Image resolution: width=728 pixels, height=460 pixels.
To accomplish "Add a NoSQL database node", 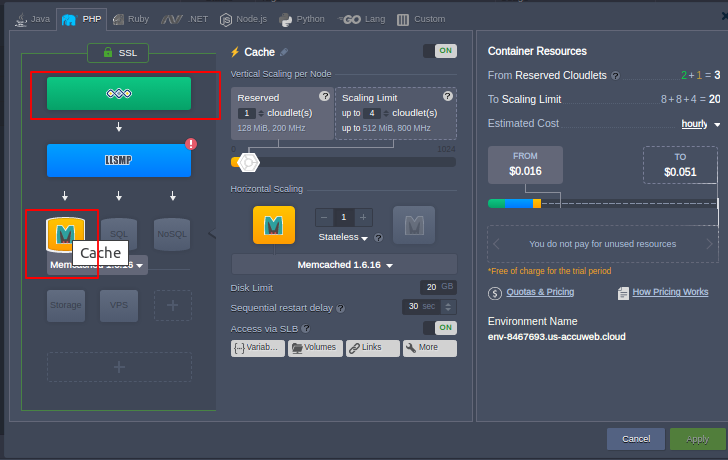I will tap(172, 205).
